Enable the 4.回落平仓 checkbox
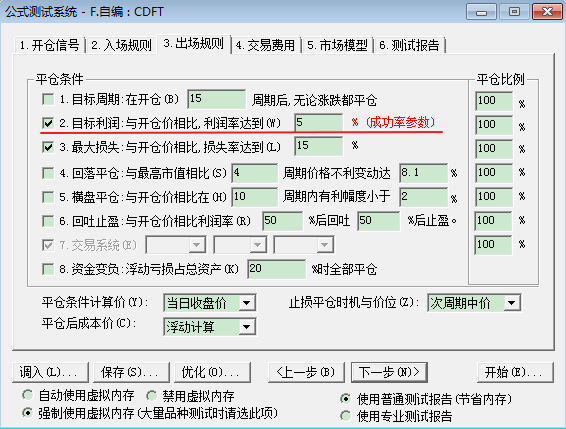The image size is (566, 429). pyautogui.click(x=48, y=173)
